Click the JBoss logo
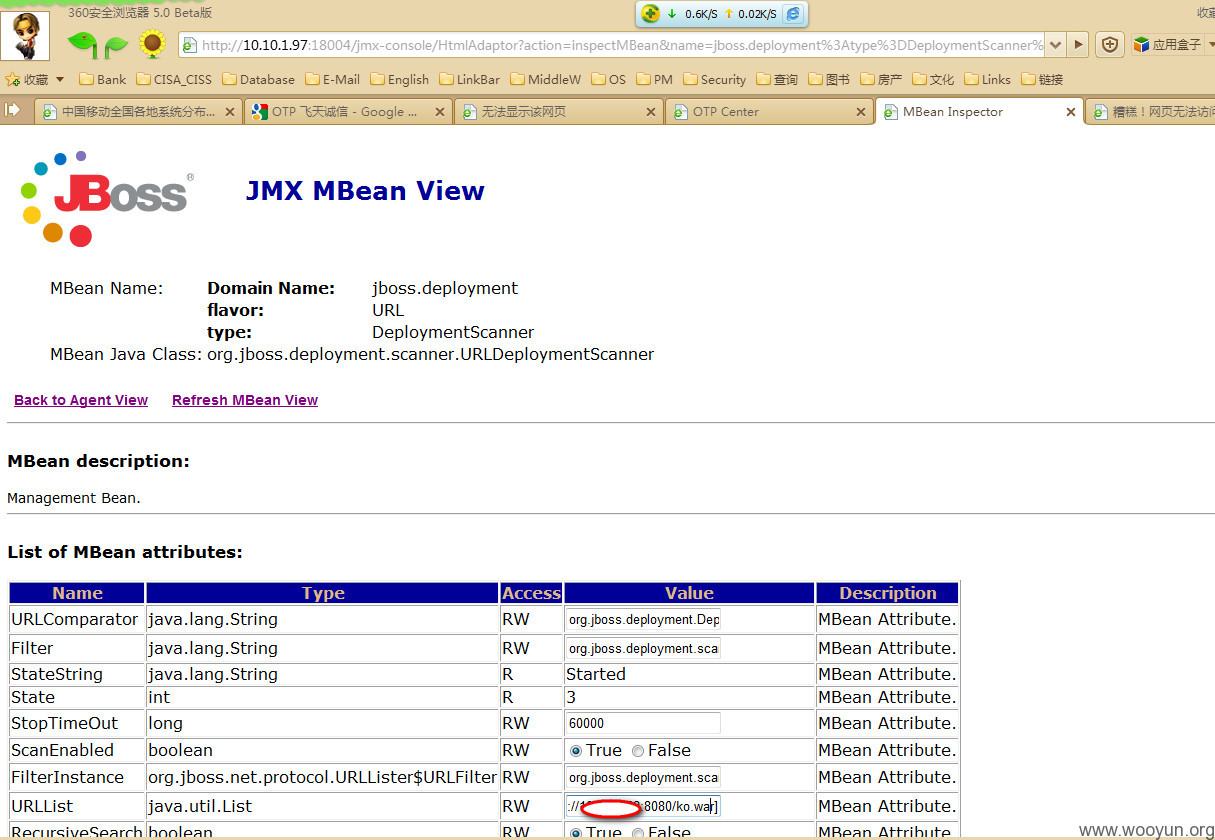This screenshot has height=840, width=1215. [x=105, y=197]
